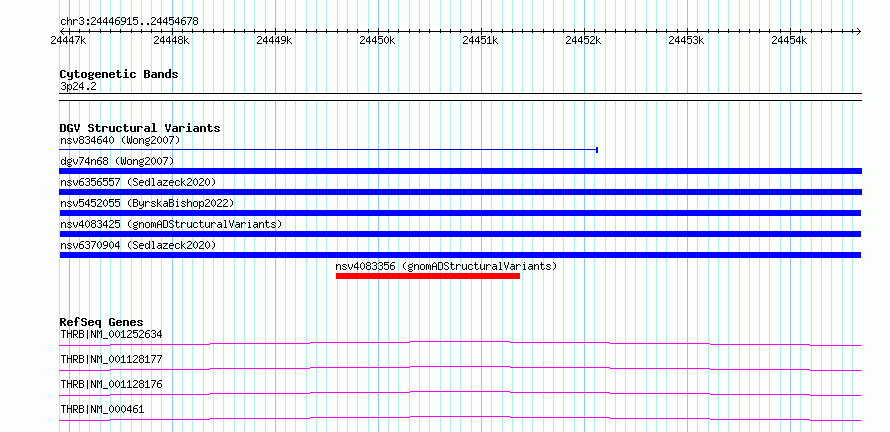Screen dimensions: 890x432
Task: Click the 24453k ruler position
Action: click(x=687, y=40)
